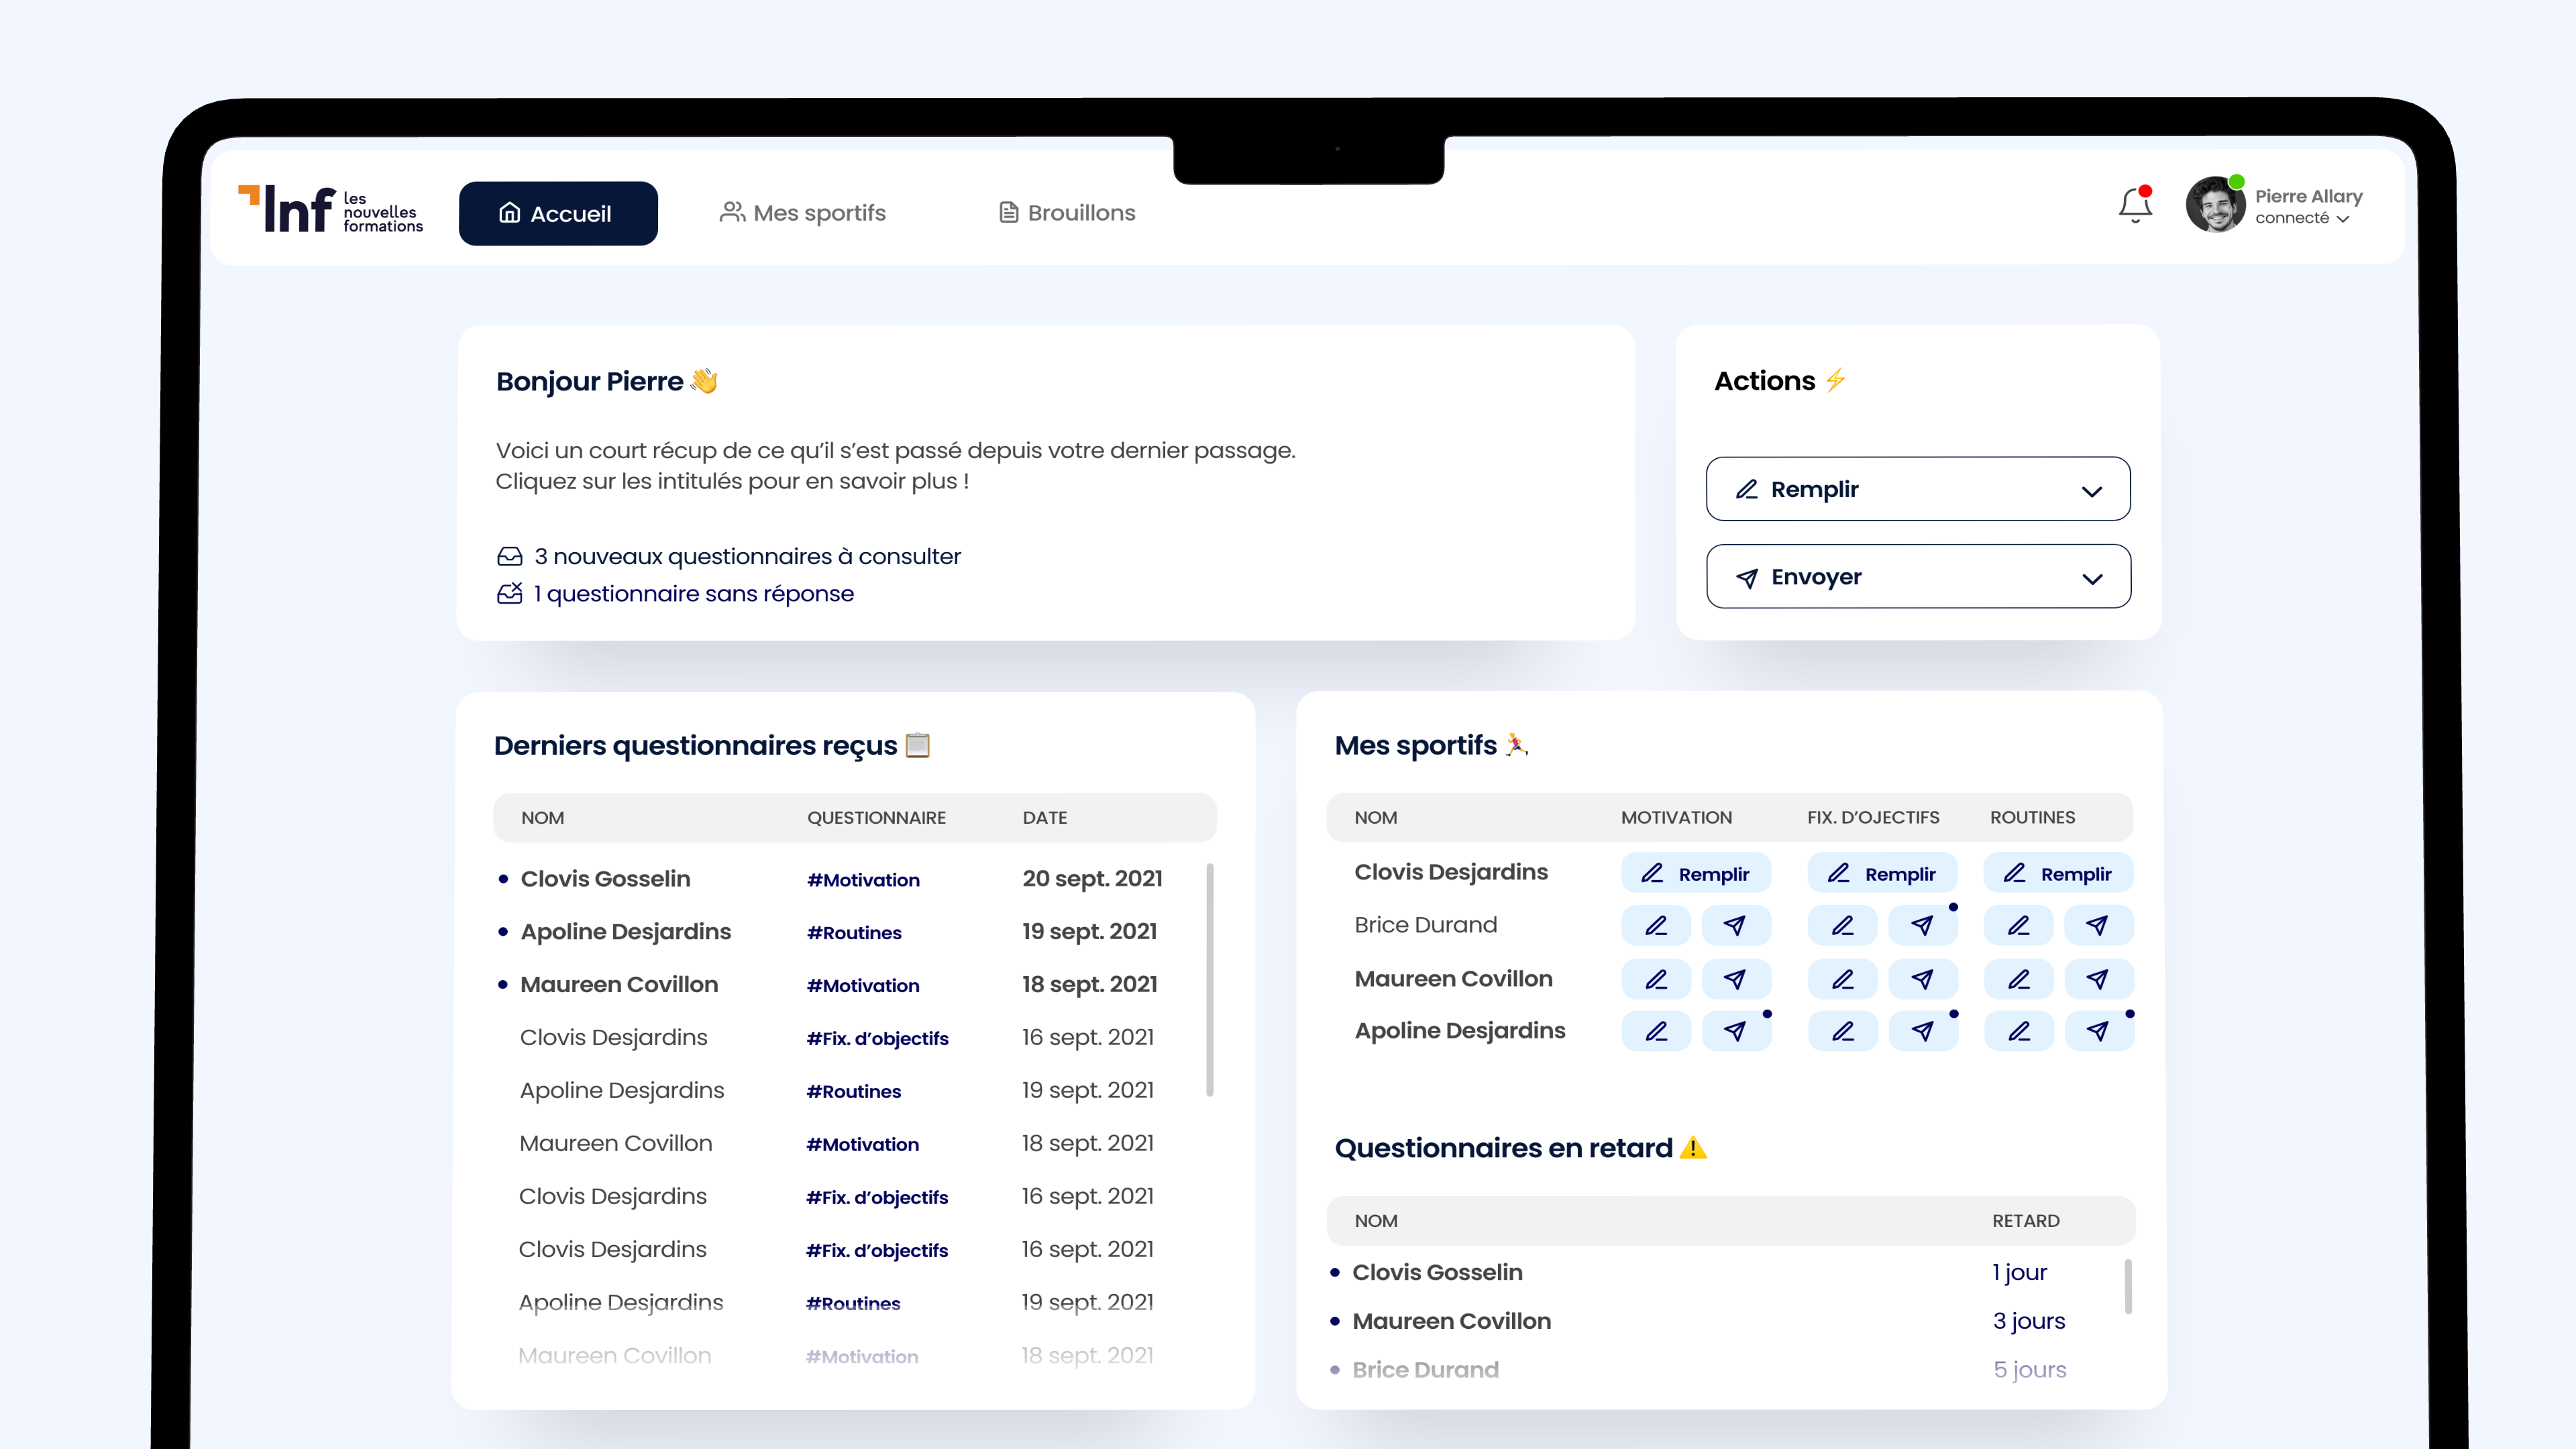
Task: Click Brice Durand name in Mes sportifs
Action: [1425, 926]
